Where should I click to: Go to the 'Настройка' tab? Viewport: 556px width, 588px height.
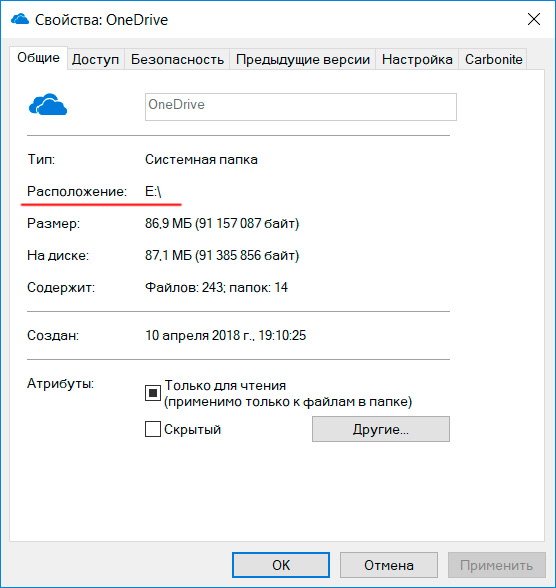click(417, 59)
